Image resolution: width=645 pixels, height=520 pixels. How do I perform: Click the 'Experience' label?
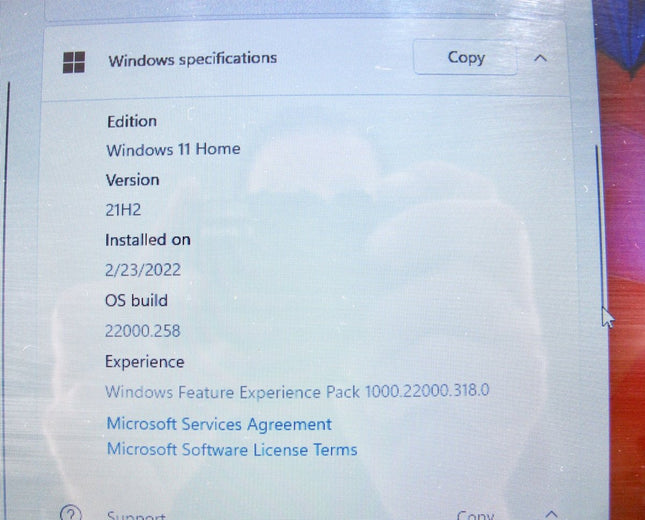[144, 362]
